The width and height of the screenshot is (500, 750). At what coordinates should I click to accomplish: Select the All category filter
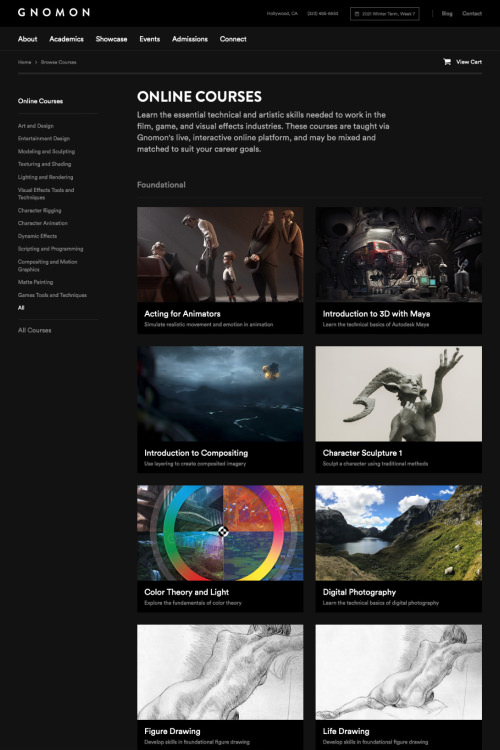(21, 308)
